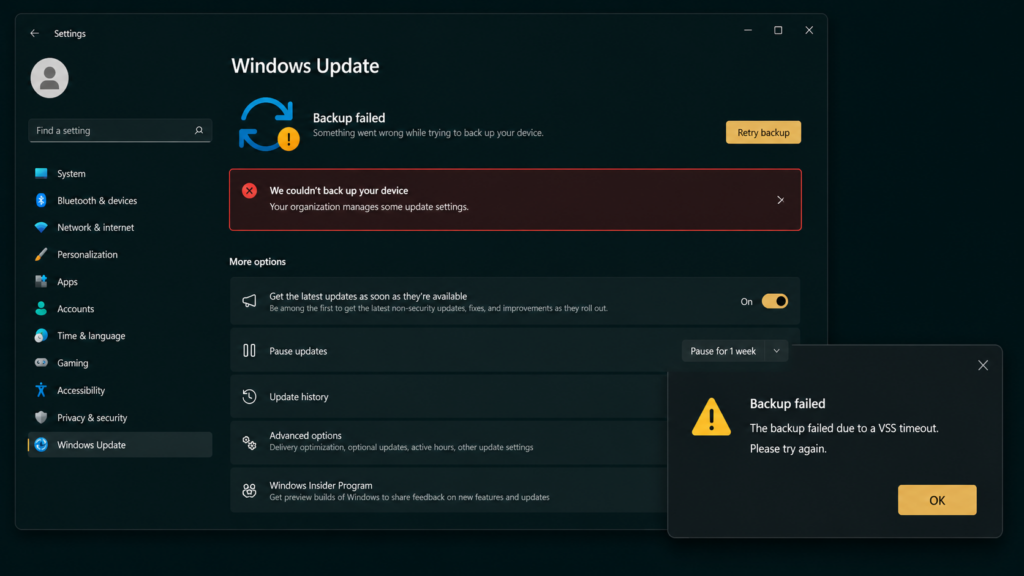This screenshot has width=1024, height=576.
Task: Click the Privacy shield icon
Action: coord(41,417)
